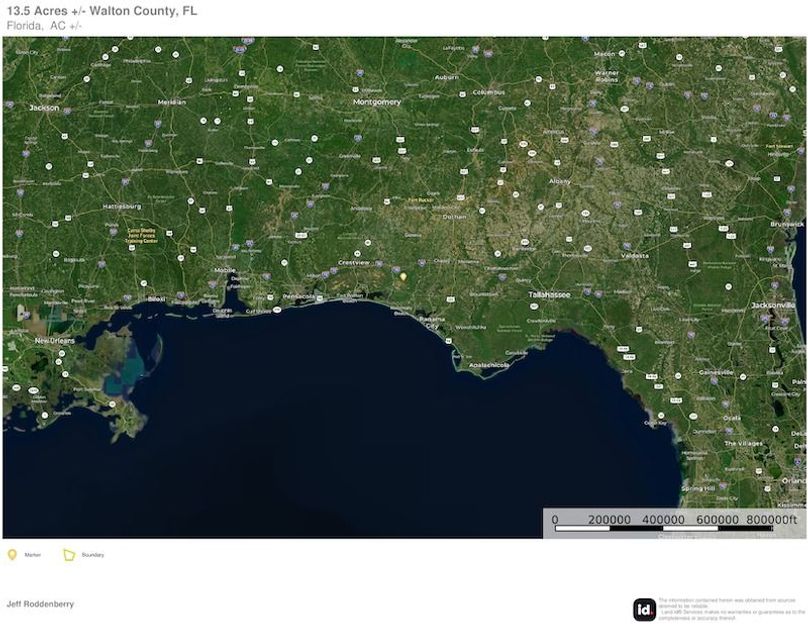
Task: Click the Land id disclaimer text
Action: 731,609
